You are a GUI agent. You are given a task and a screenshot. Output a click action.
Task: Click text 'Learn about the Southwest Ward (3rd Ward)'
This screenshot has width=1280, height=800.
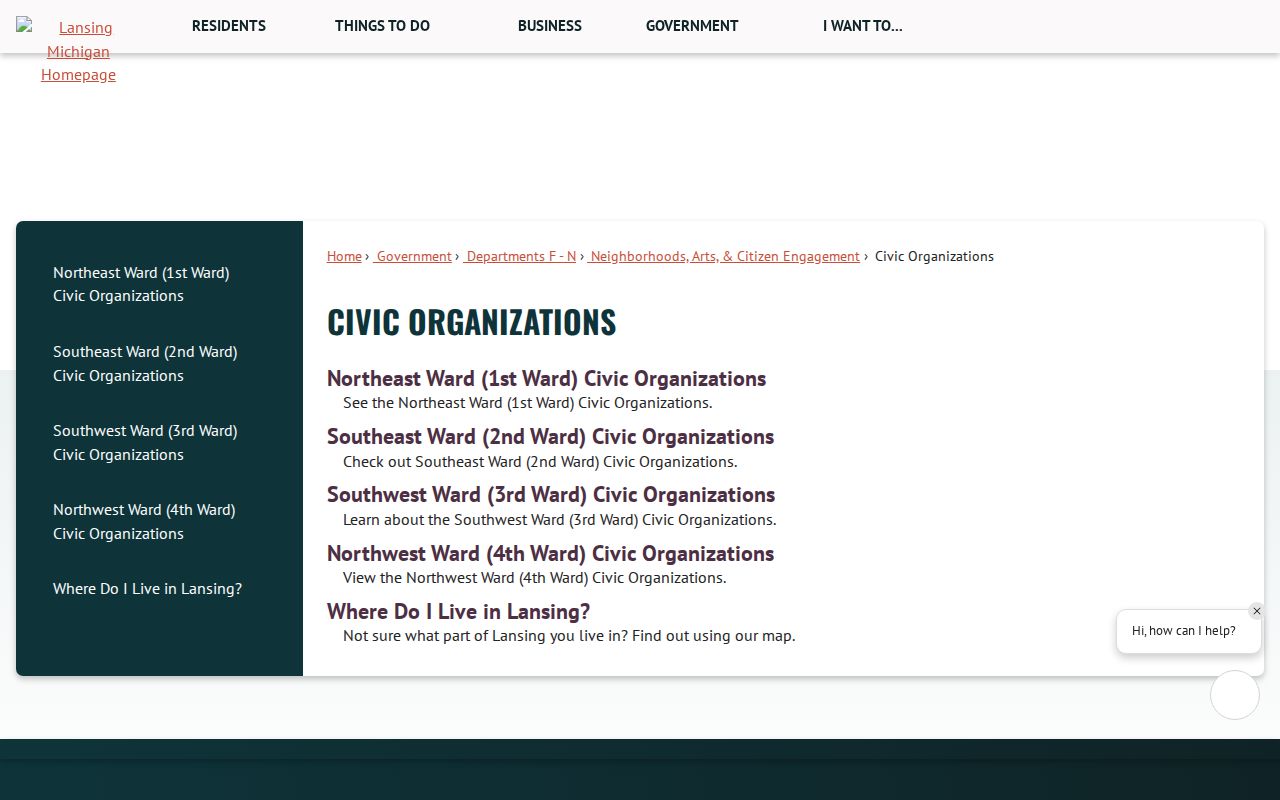pos(490,520)
